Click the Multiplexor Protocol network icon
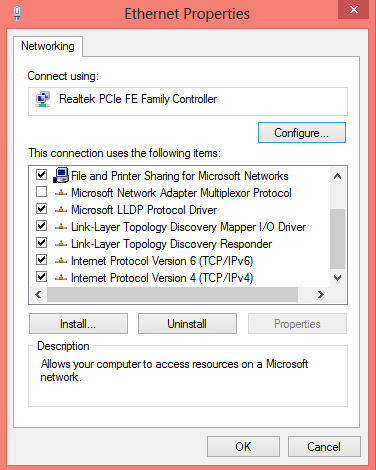The height and width of the screenshot is (470, 376). click(61, 193)
